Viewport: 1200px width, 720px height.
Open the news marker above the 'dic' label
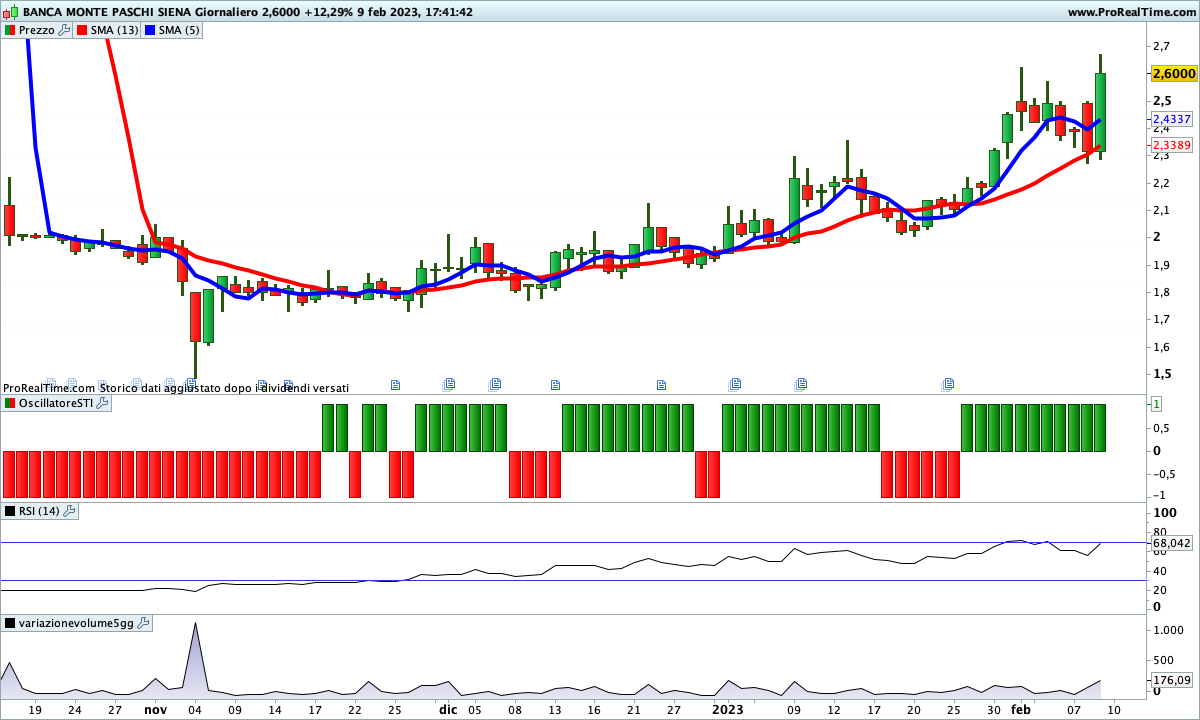tap(449, 383)
